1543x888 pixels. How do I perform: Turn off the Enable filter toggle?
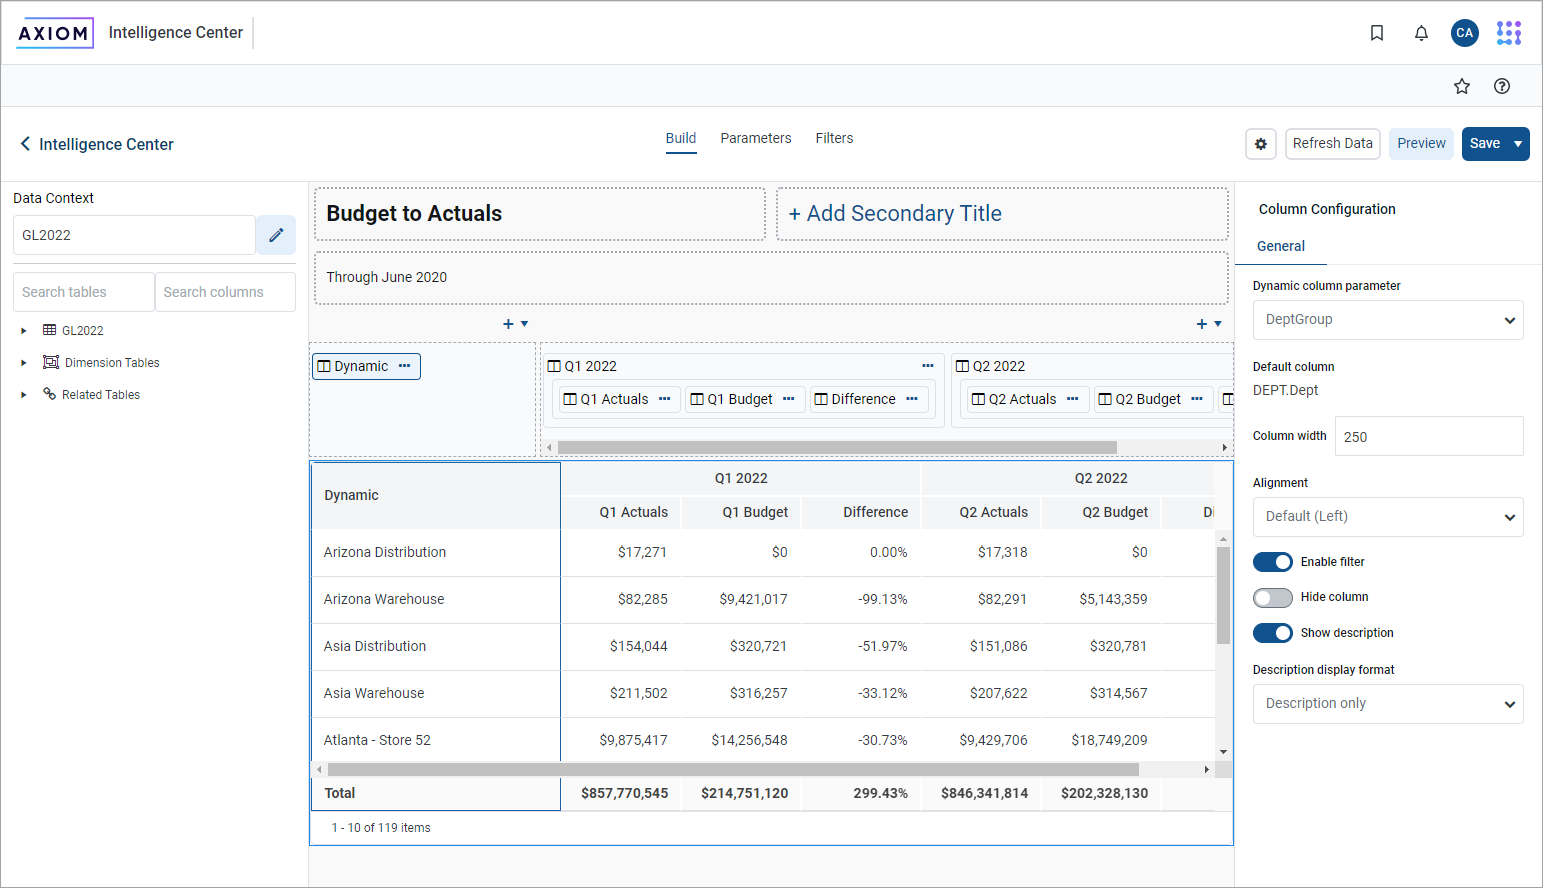pos(1273,562)
